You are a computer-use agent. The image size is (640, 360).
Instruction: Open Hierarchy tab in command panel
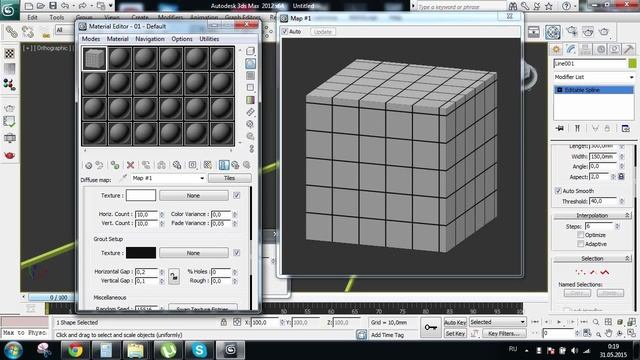(x=586, y=49)
